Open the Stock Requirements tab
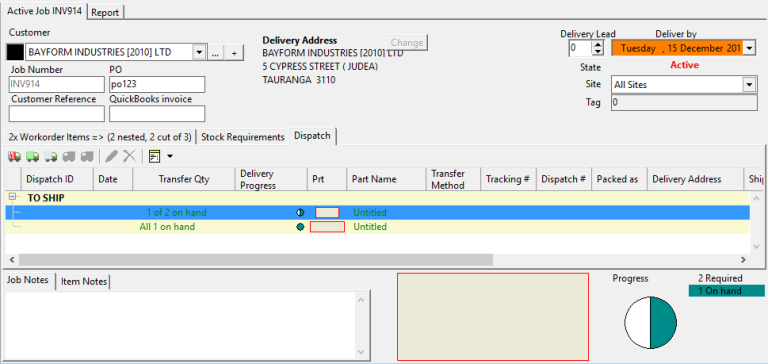The image size is (768, 364). pos(243,137)
